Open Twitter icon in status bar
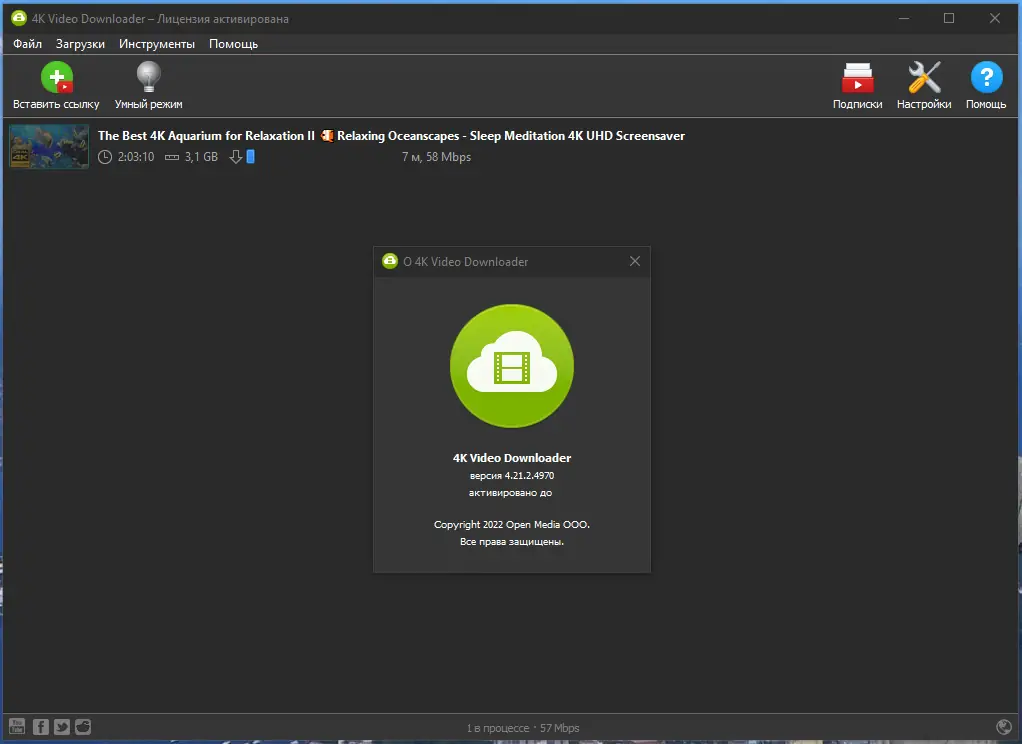This screenshot has height=744, width=1022. 62,726
